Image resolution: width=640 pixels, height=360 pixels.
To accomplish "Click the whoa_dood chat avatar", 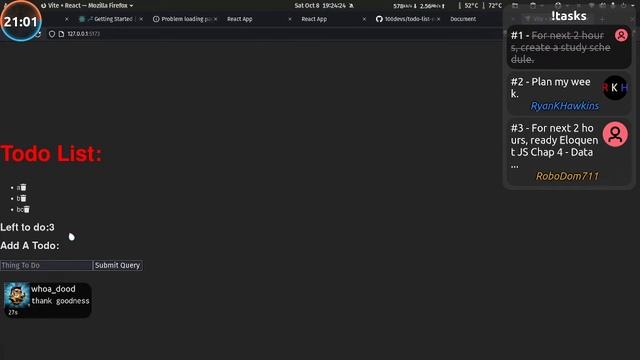I will (17, 295).
